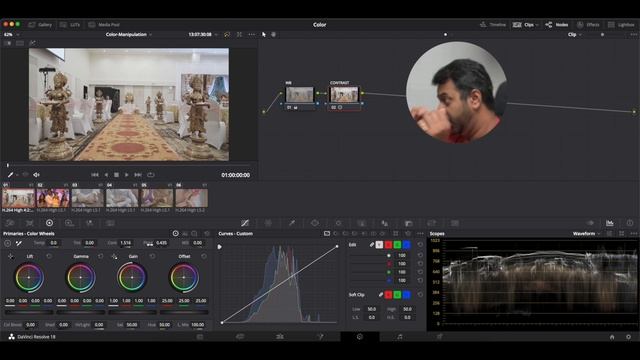Select node 01 WB in node graph
This screenshot has width=640, height=360.
click(x=300, y=95)
